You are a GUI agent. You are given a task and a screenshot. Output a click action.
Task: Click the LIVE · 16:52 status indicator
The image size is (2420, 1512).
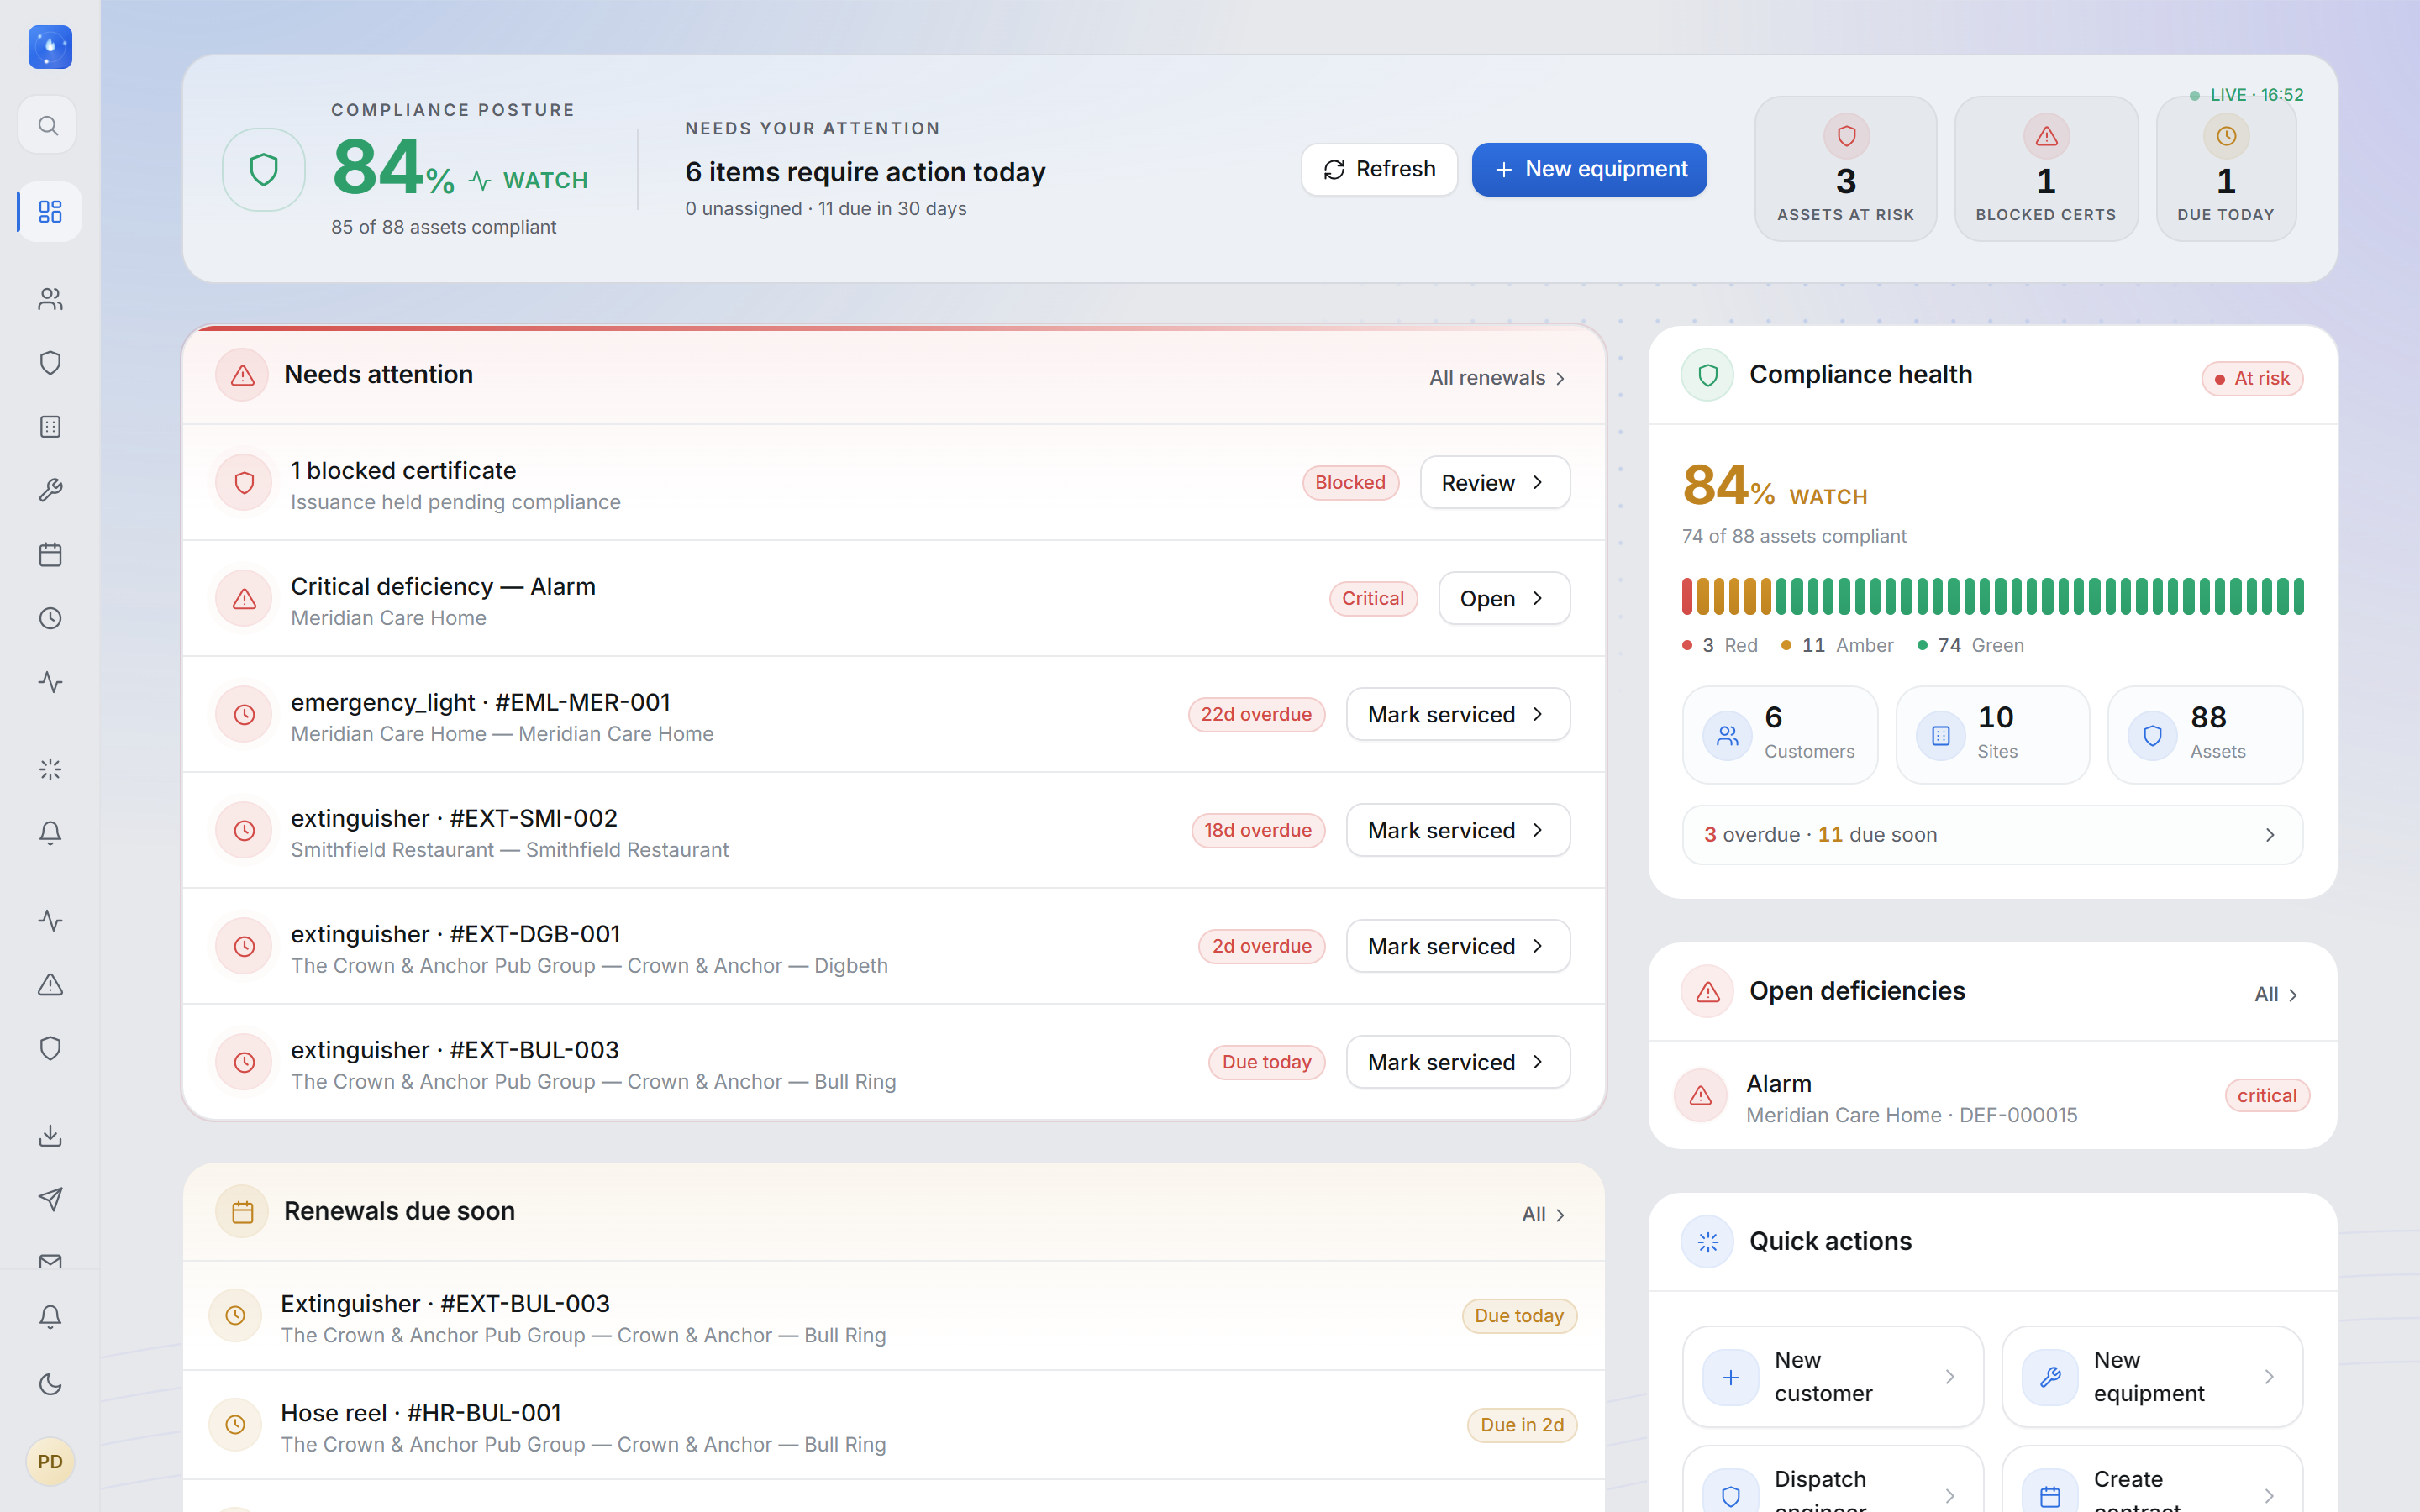click(x=2247, y=95)
